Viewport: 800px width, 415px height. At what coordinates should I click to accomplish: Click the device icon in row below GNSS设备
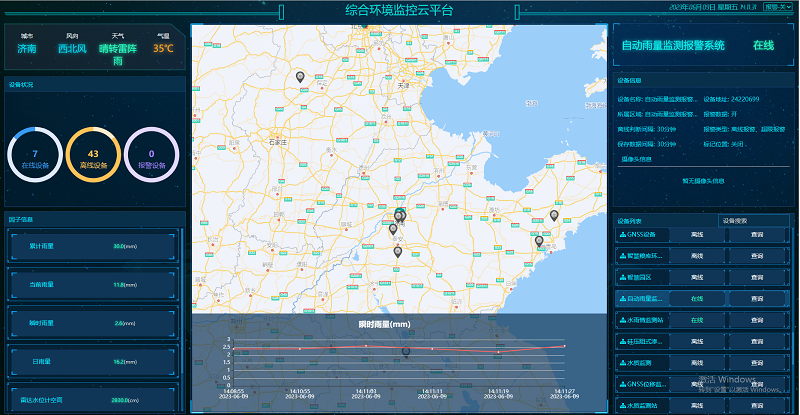pyautogui.click(x=622, y=256)
